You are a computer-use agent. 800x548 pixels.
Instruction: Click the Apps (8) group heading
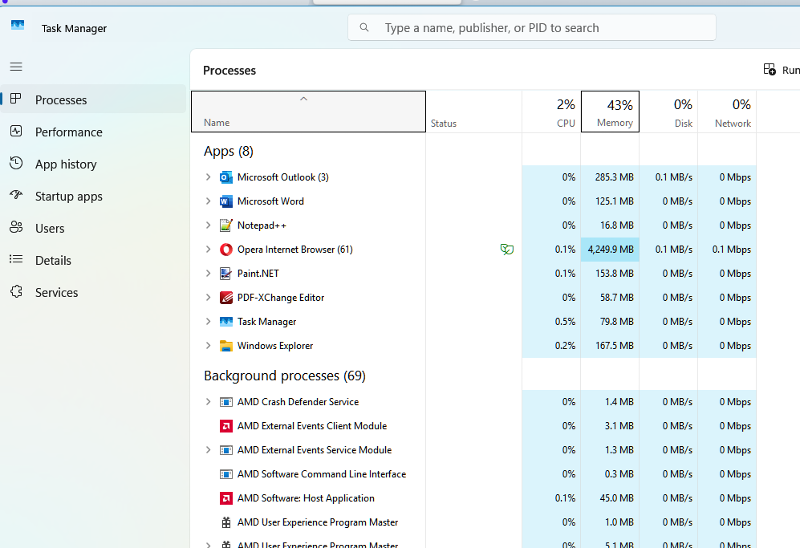(x=229, y=151)
